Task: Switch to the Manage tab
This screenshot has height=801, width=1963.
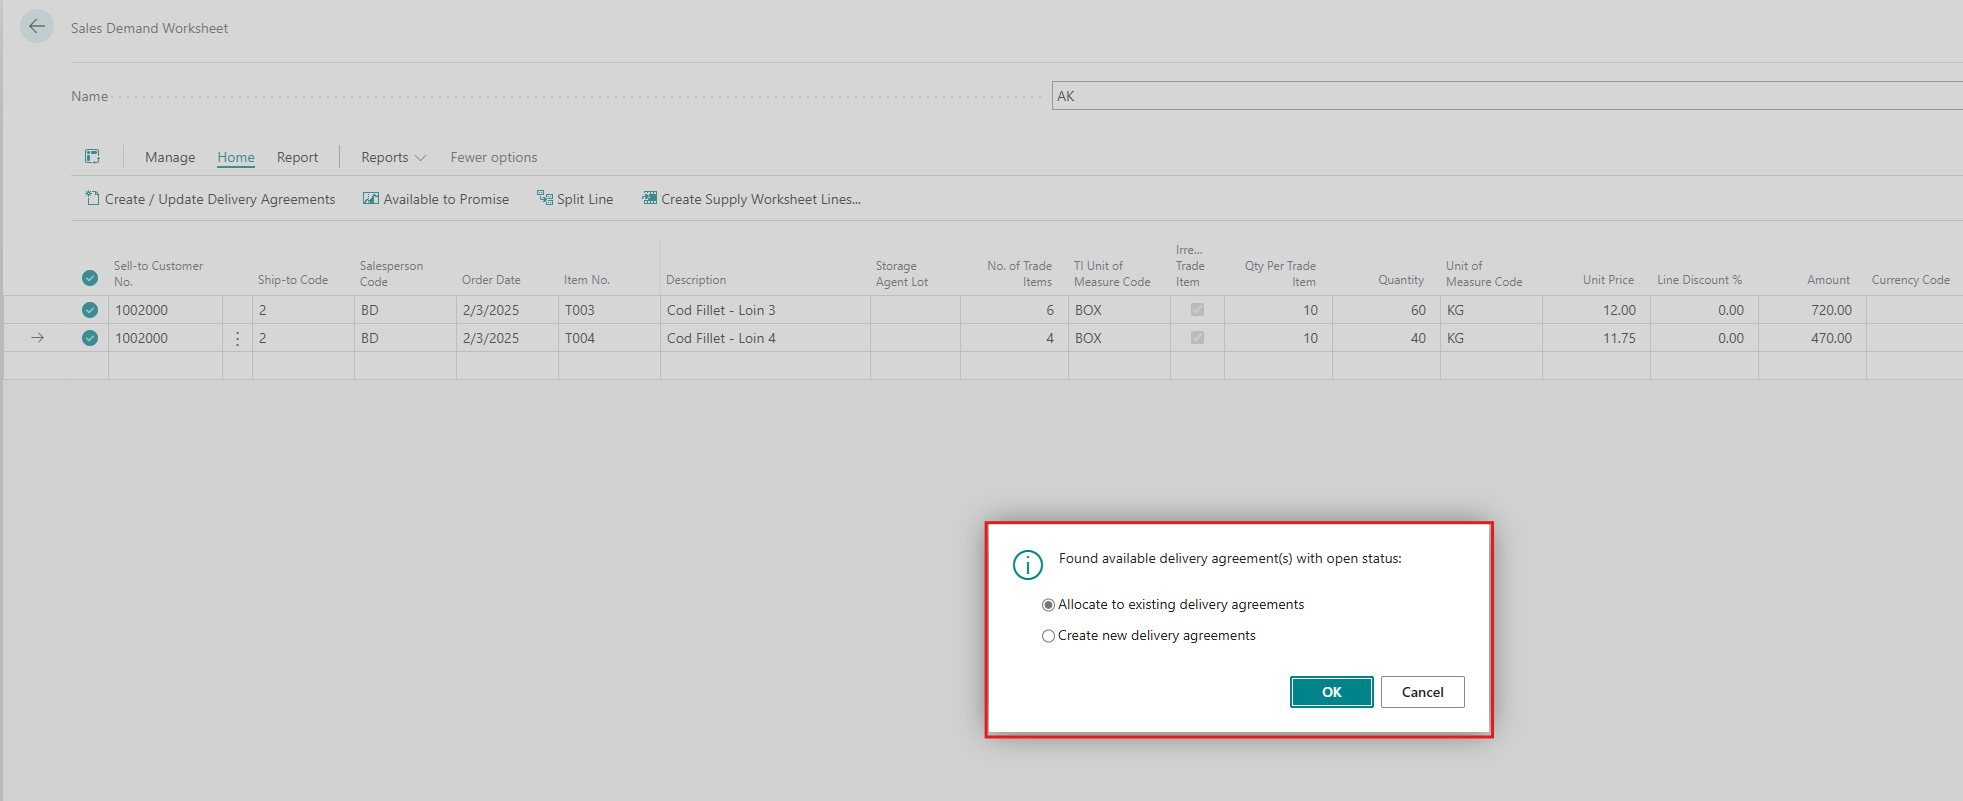Action: pos(170,157)
